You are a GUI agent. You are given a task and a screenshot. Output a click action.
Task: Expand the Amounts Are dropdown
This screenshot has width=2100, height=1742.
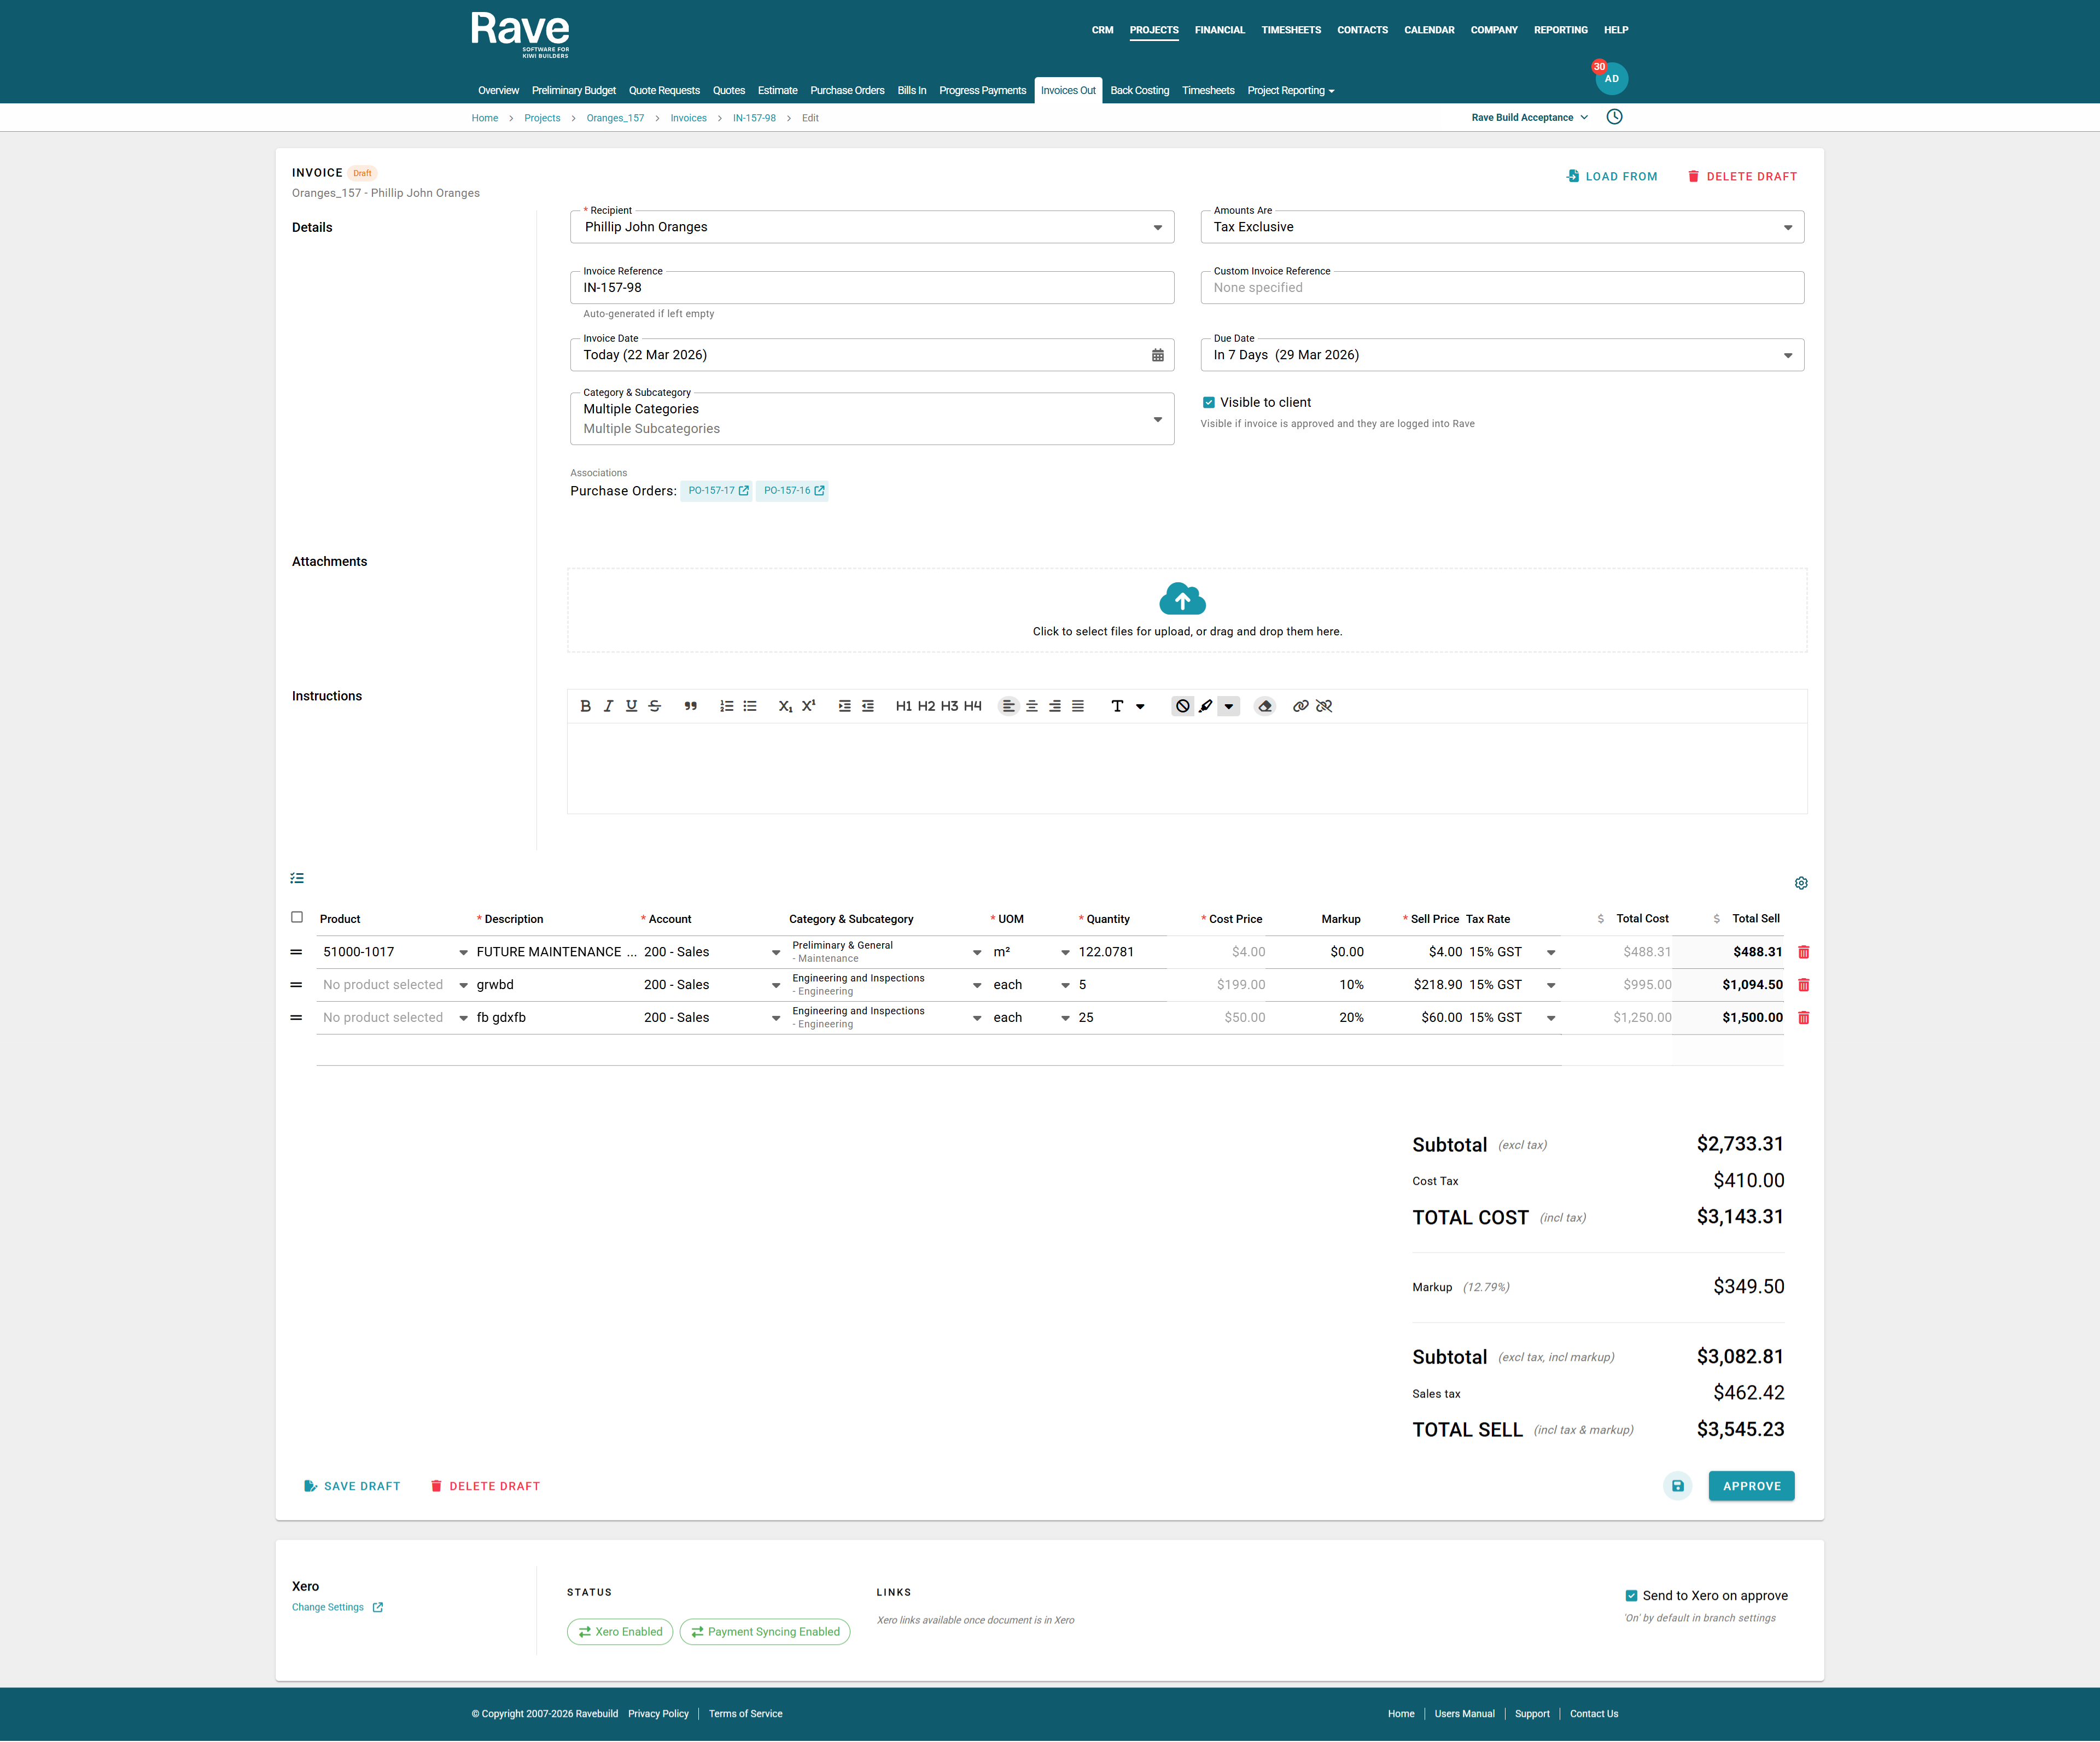coord(1787,228)
